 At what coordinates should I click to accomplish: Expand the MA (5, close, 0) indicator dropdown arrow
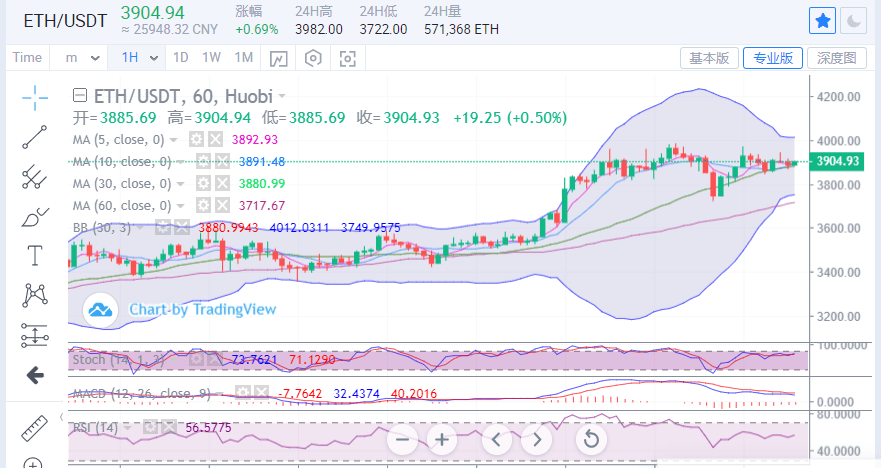click(x=175, y=140)
